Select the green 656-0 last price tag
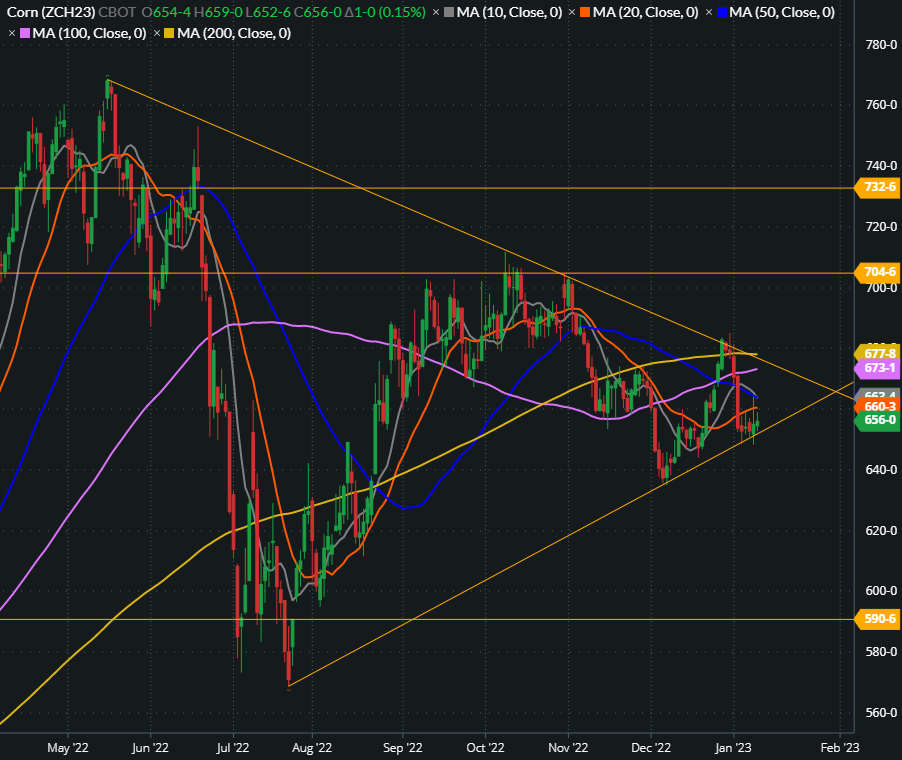 pos(877,421)
